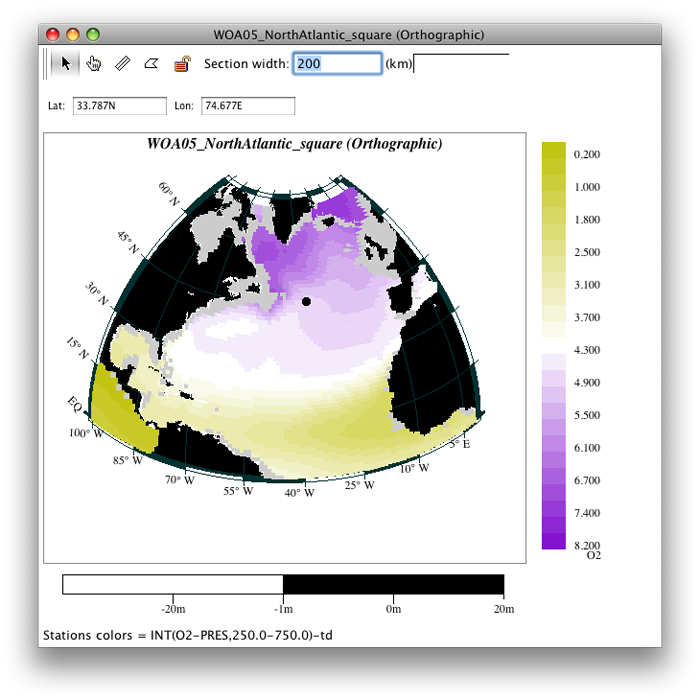
Task: Click the empty text box after (km)
Action: point(460,64)
